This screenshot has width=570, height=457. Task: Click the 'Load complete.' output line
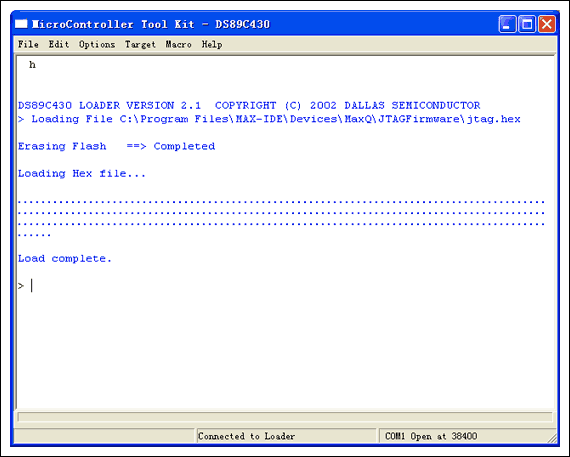65,259
